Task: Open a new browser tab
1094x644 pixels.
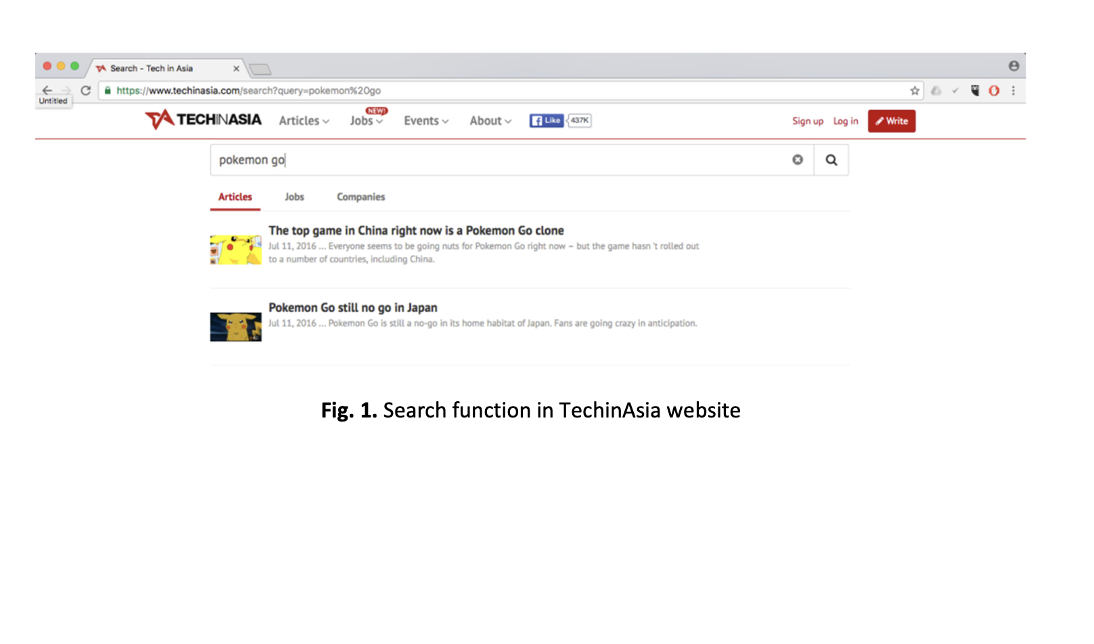Action: pos(260,69)
